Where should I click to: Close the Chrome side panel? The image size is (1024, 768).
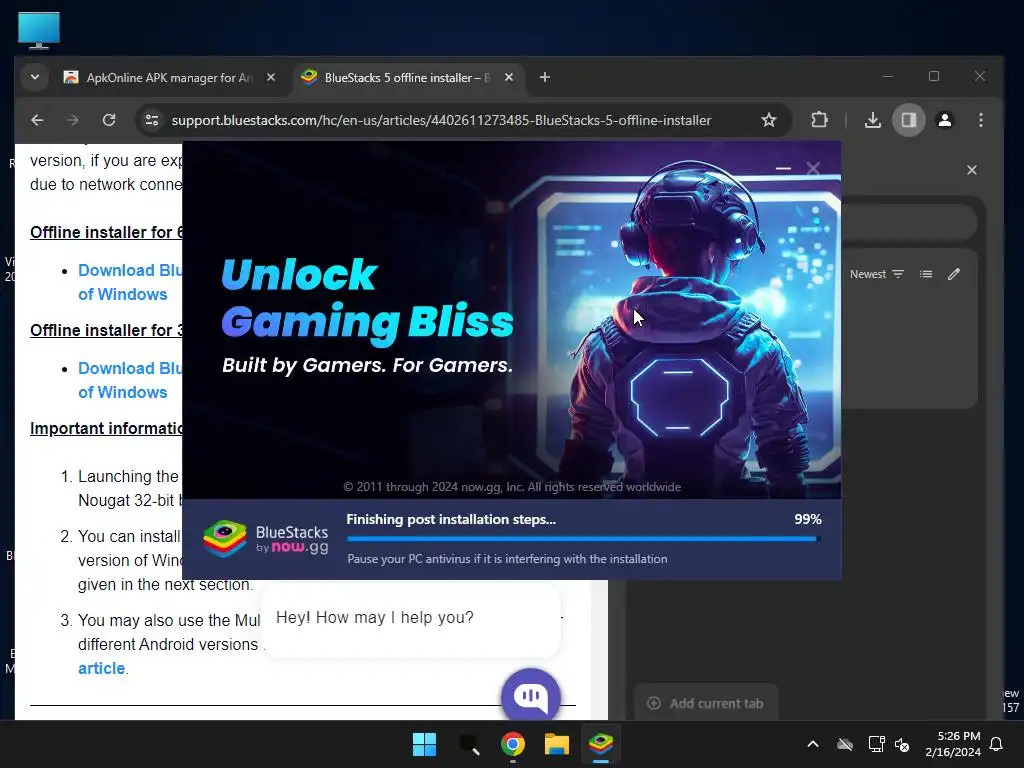click(972, 170)
